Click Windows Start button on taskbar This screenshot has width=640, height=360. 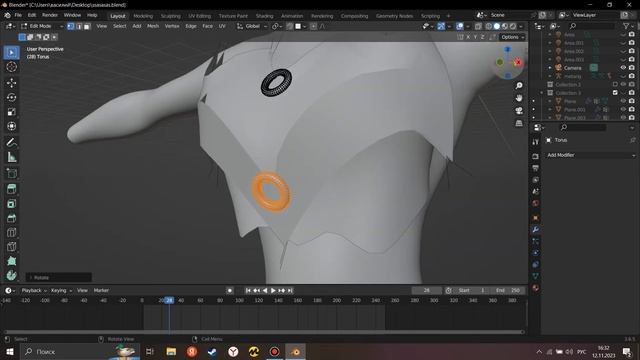(x=9, y=351)
